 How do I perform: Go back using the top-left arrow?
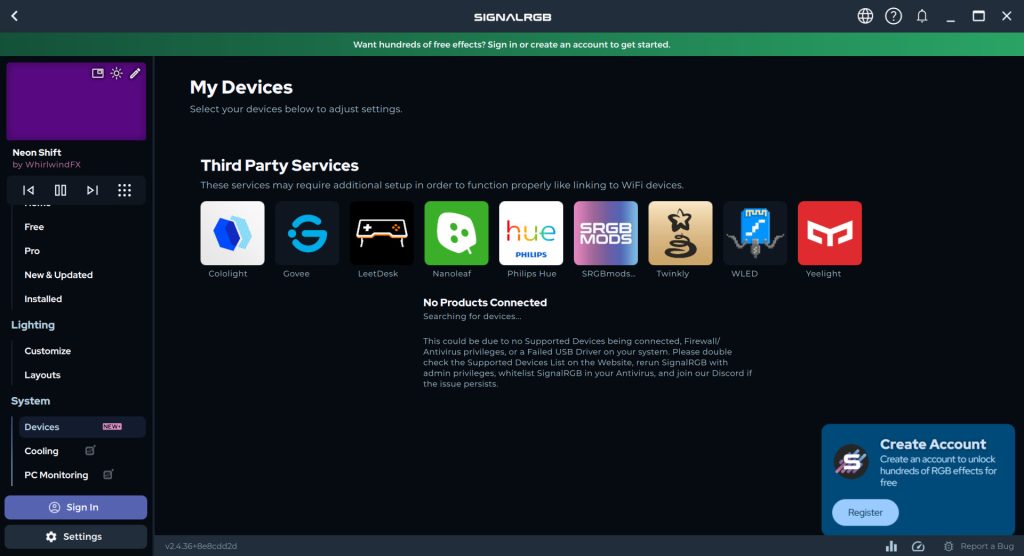(x=14, y=16)
